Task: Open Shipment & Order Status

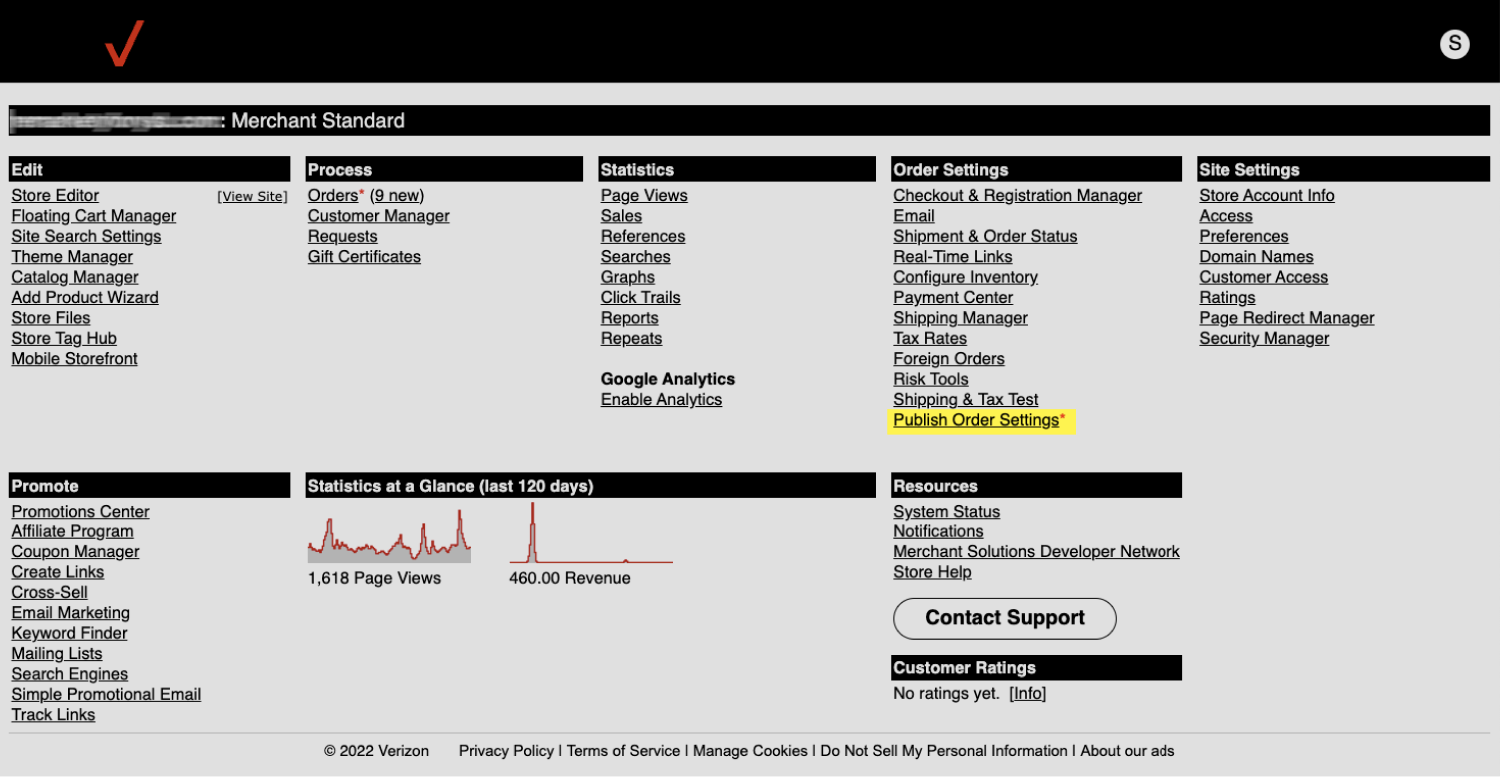Action: [x=985, y=236]
